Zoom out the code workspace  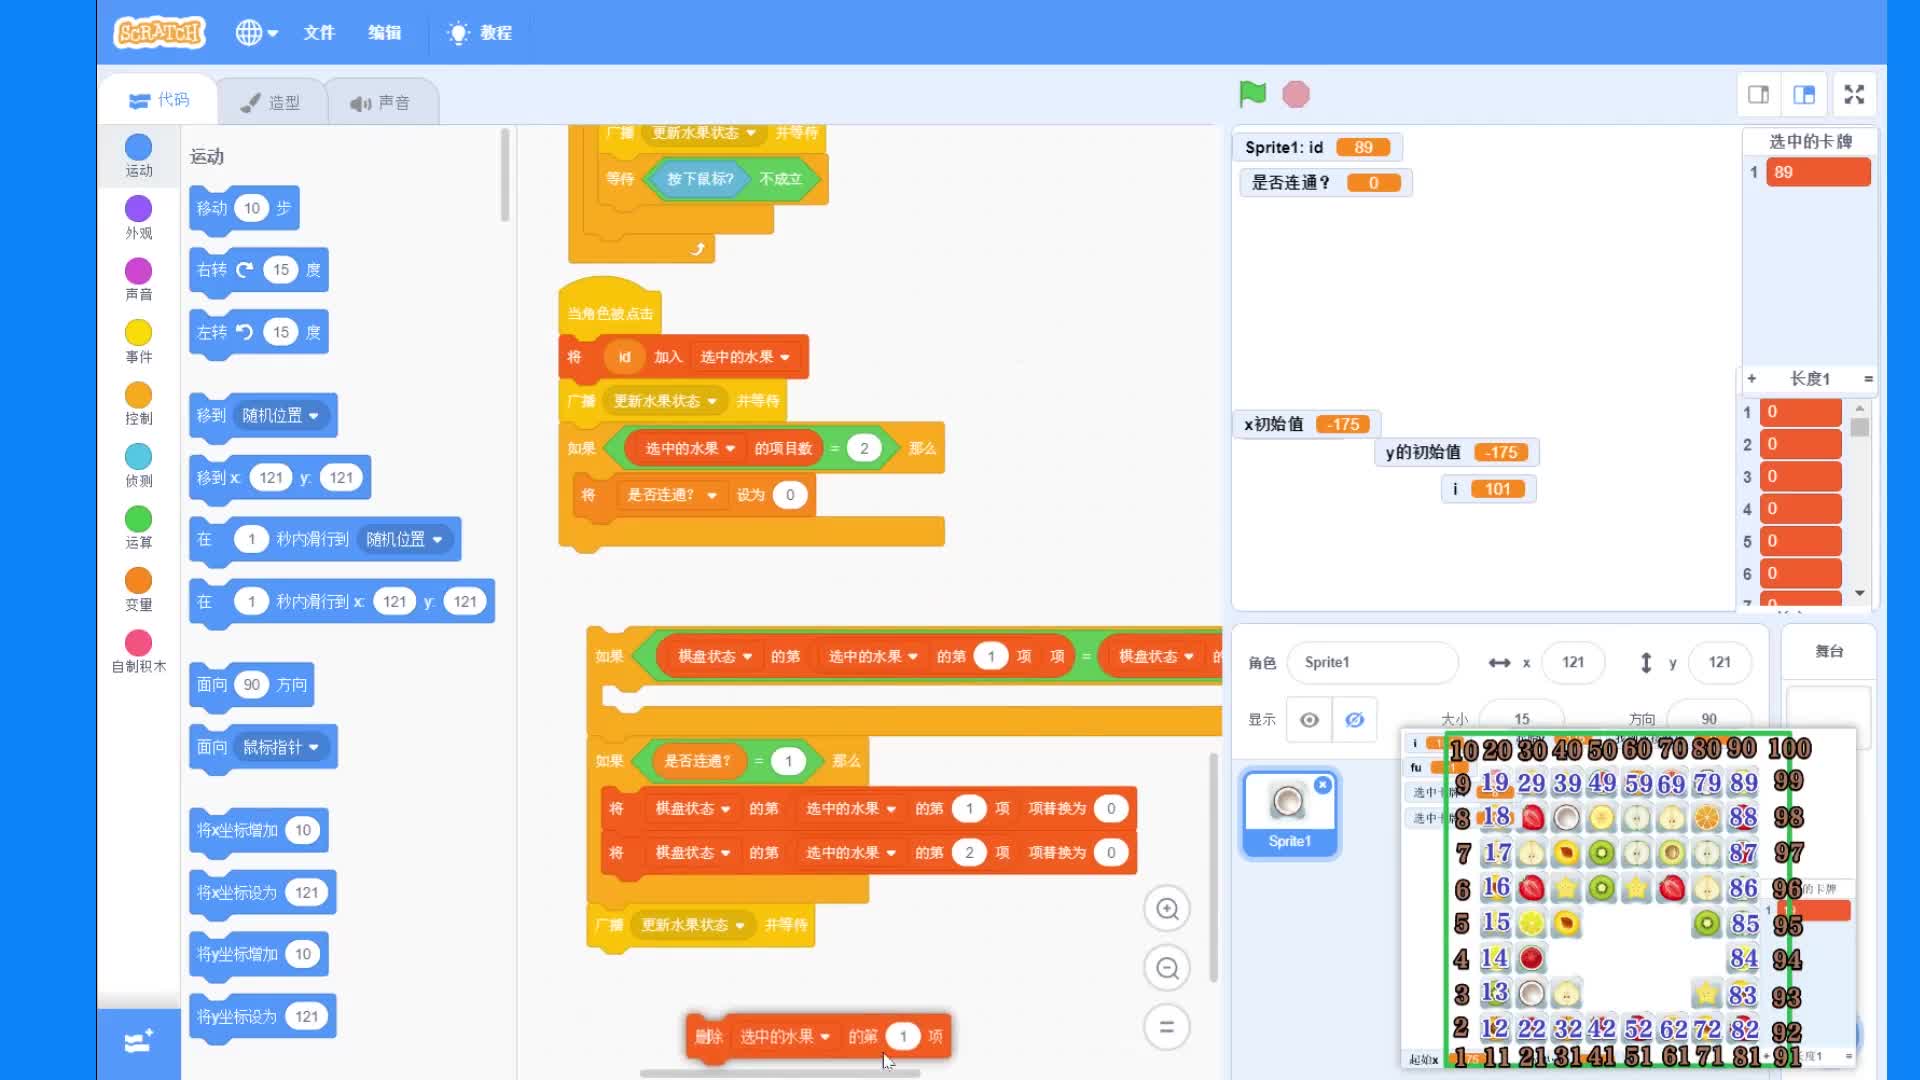click(x=1167, y=968)
